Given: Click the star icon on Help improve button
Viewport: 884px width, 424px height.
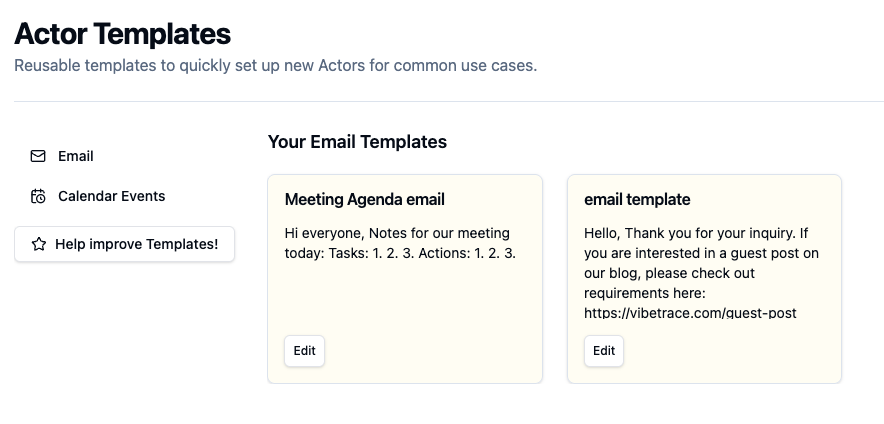Looking at the screenshot, I should coord(39,244).
